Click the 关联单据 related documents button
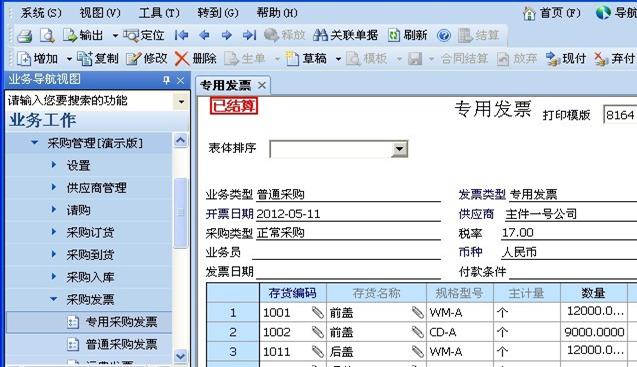Image resolution: width=637 pixels, height=367 pixels. point(346,36)
